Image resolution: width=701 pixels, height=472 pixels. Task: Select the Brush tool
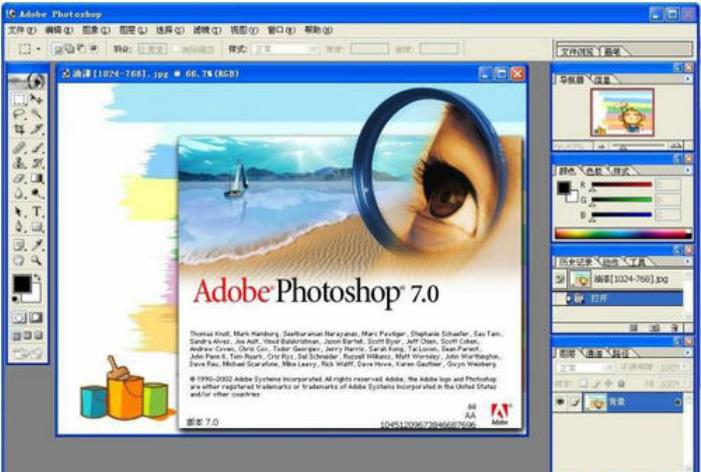point(37,147)
